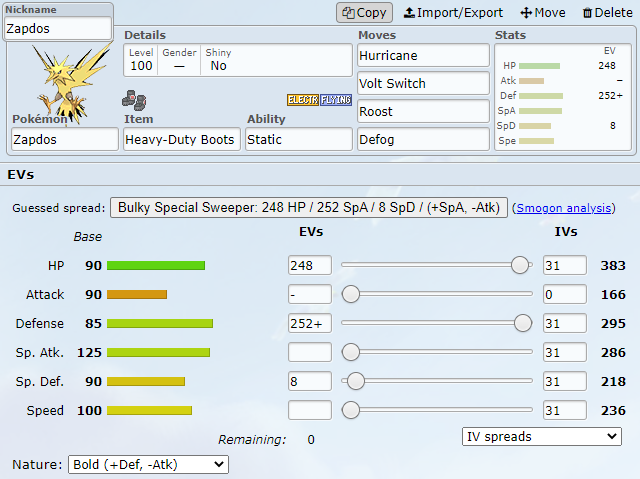Apply the guessed Bulky Special Sweeper spread
This screenshot has width=640, height=479.
pyautogui.click(x=309, y=208)
